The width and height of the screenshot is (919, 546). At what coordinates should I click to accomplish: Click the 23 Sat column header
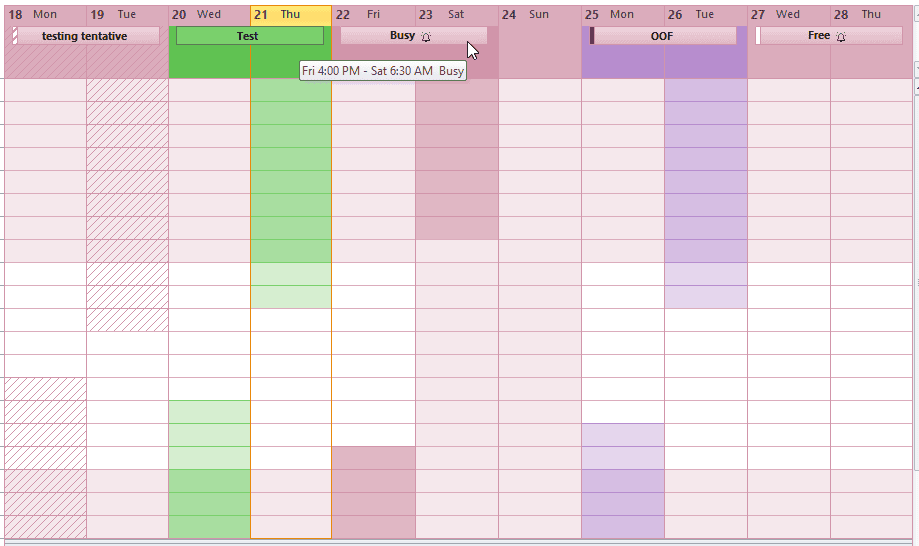457,15
